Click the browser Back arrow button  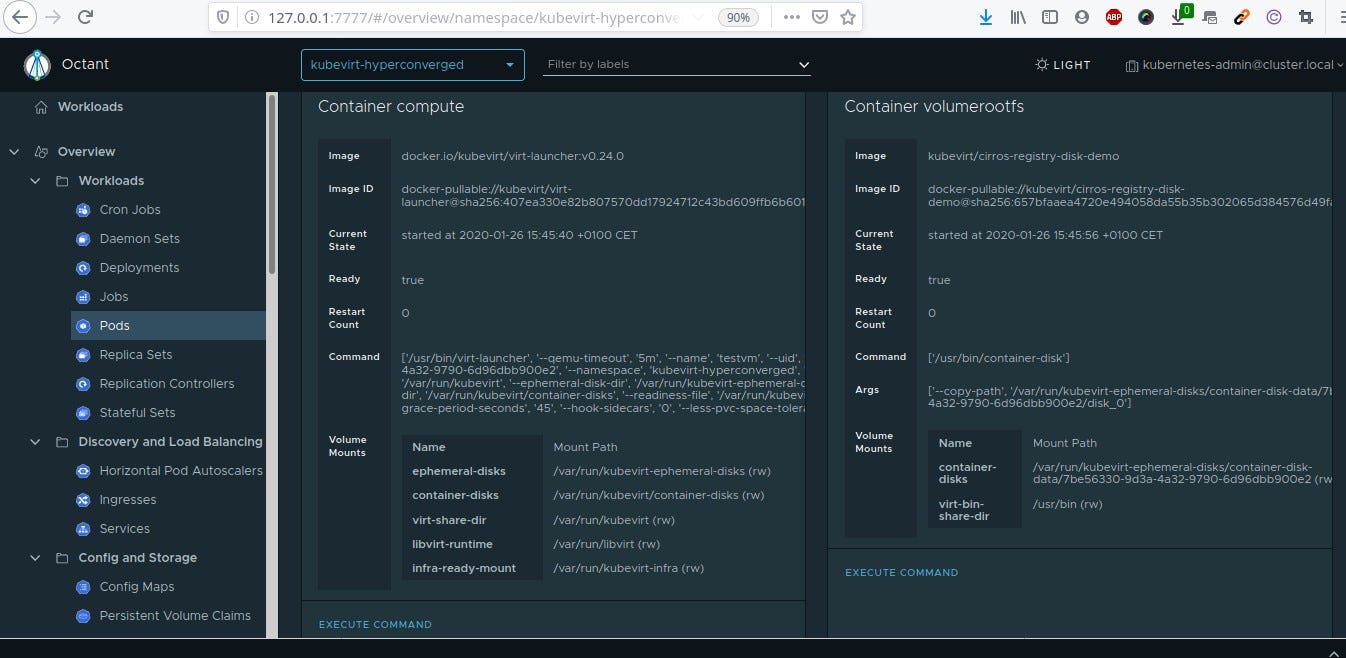pyautogui.click(x=21, y=17)
